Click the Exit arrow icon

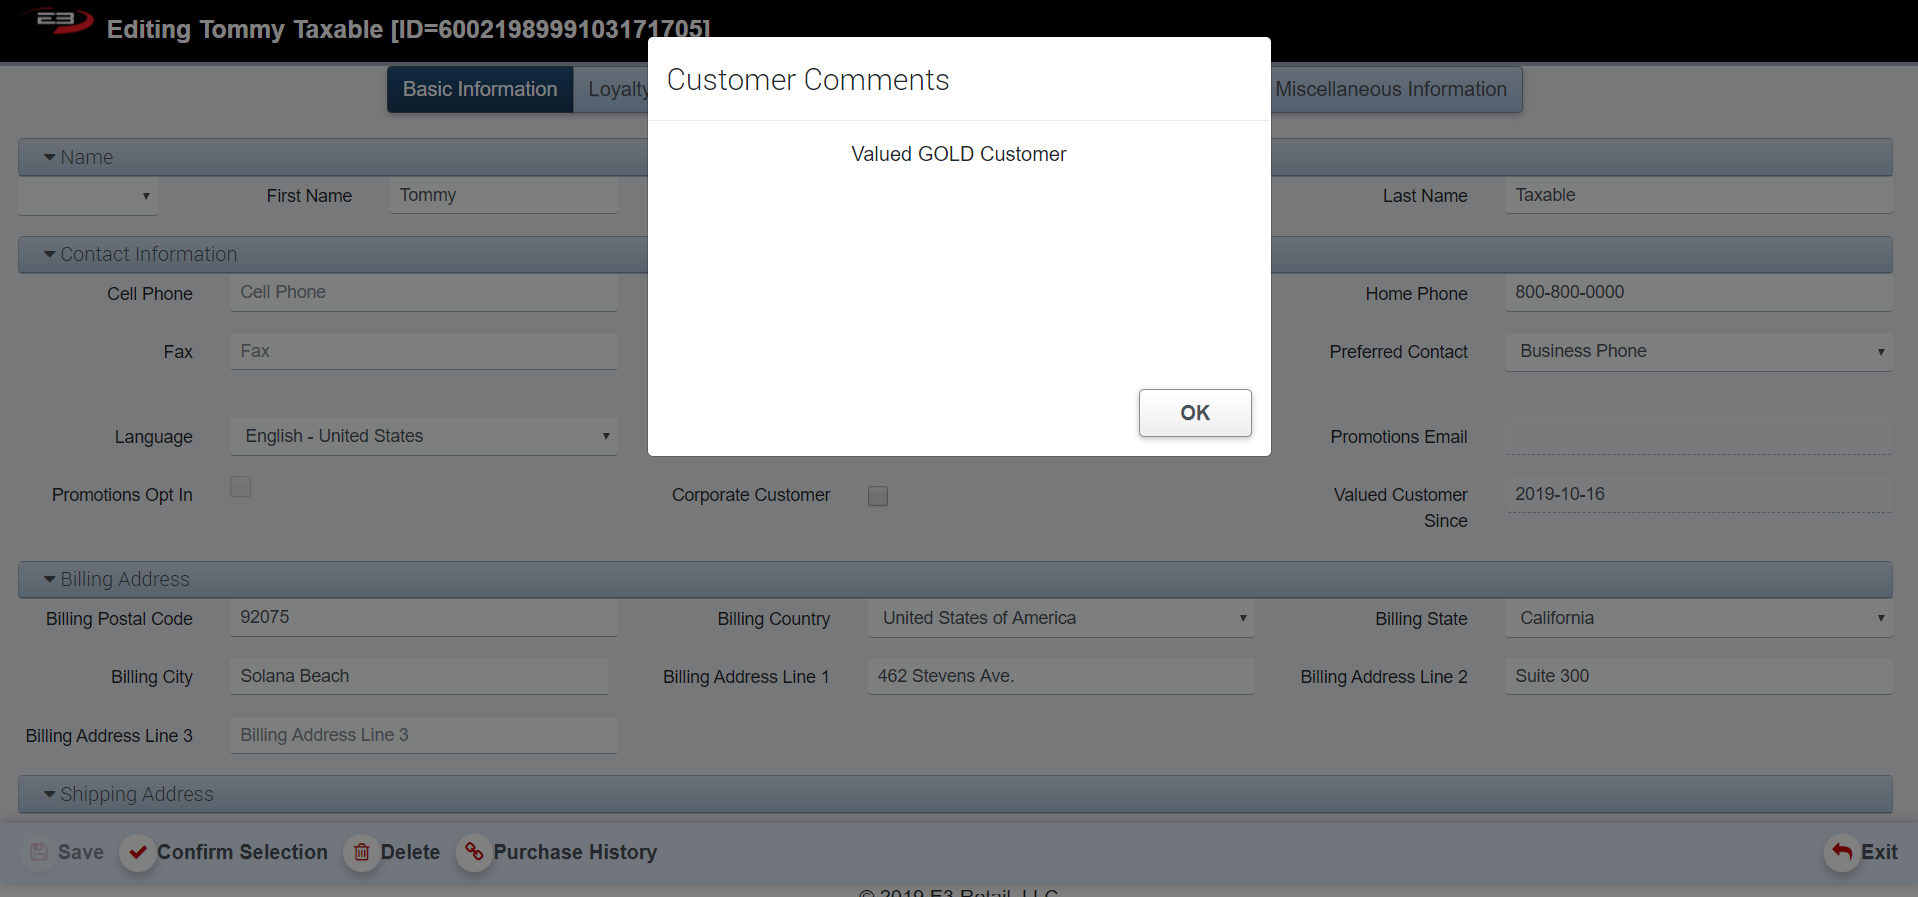coord(1842,852)
